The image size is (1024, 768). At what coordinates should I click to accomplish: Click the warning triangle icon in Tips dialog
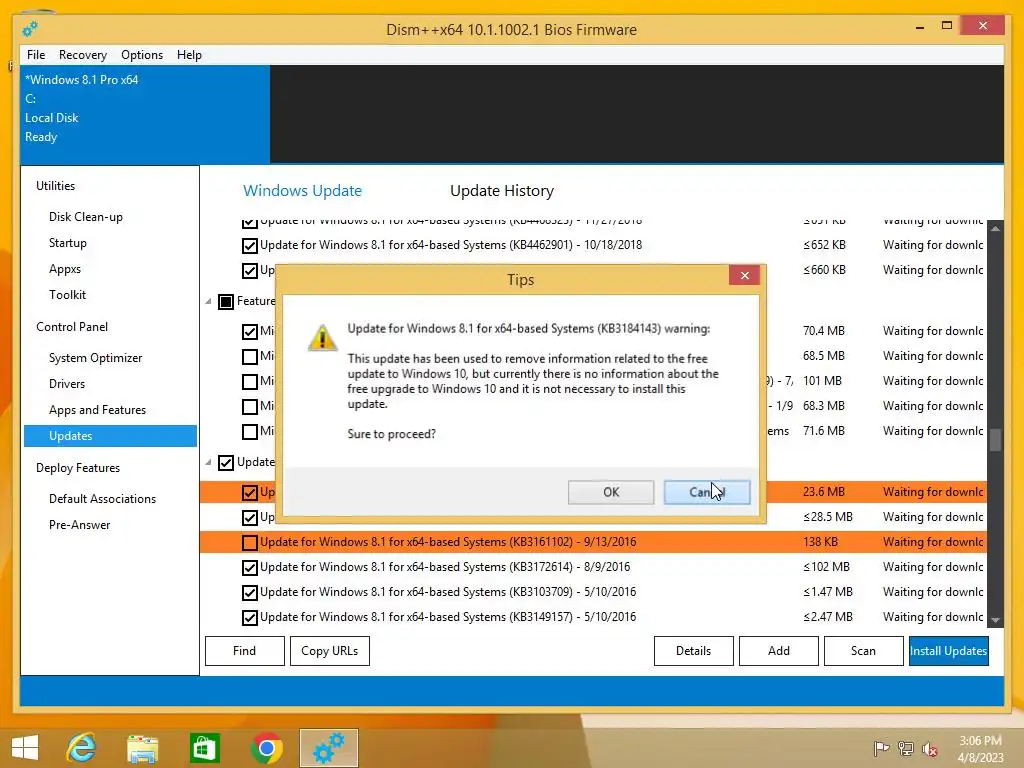(323, 338)
